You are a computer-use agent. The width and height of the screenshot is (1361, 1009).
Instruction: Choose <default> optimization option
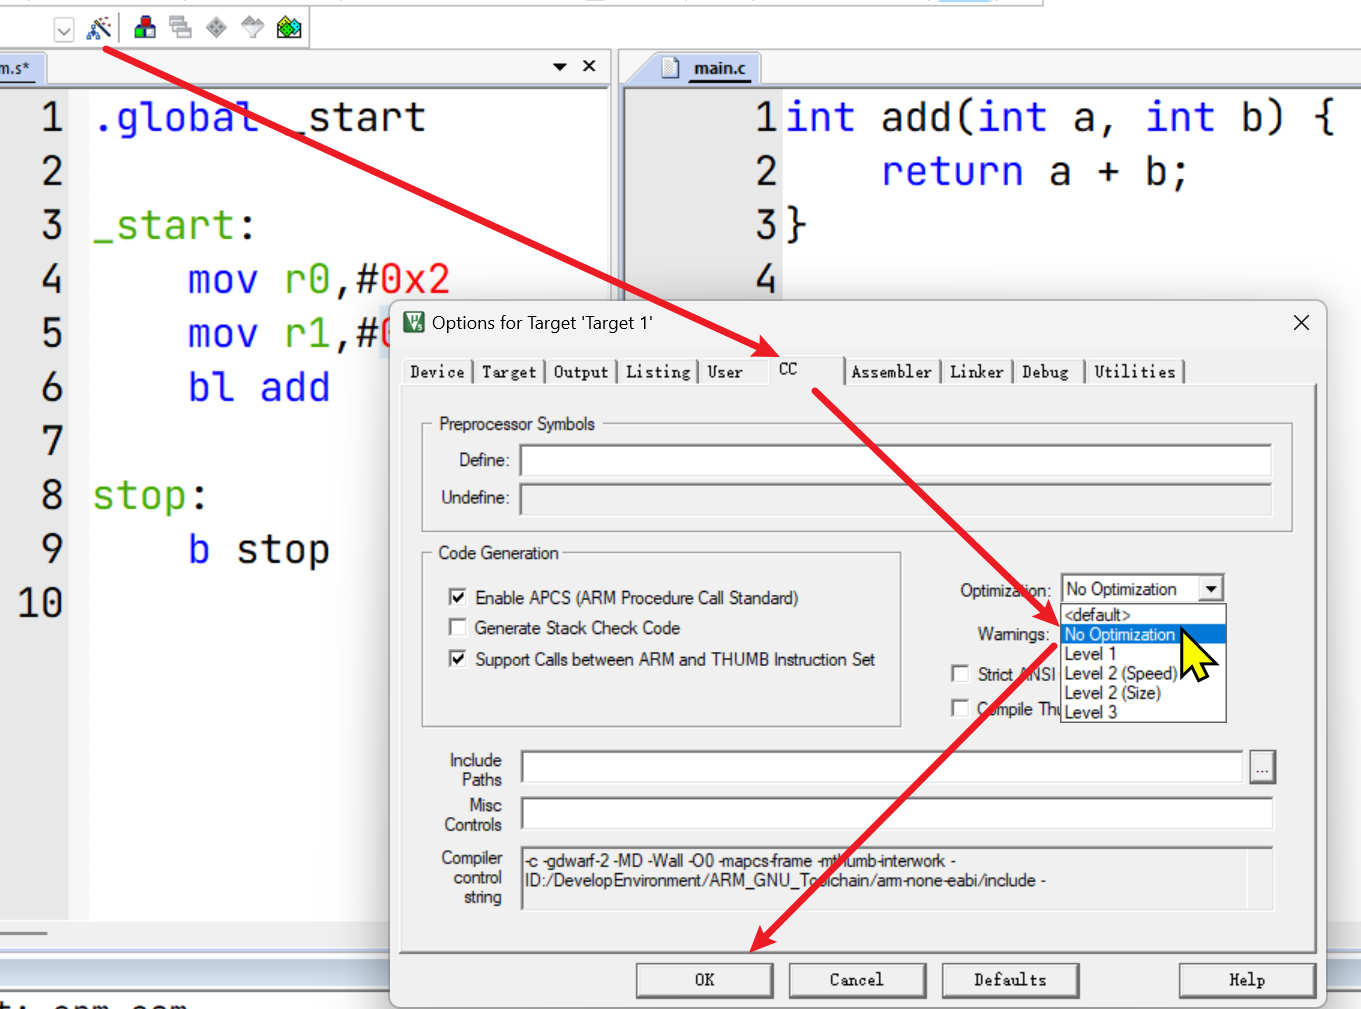pos(1143,615)
